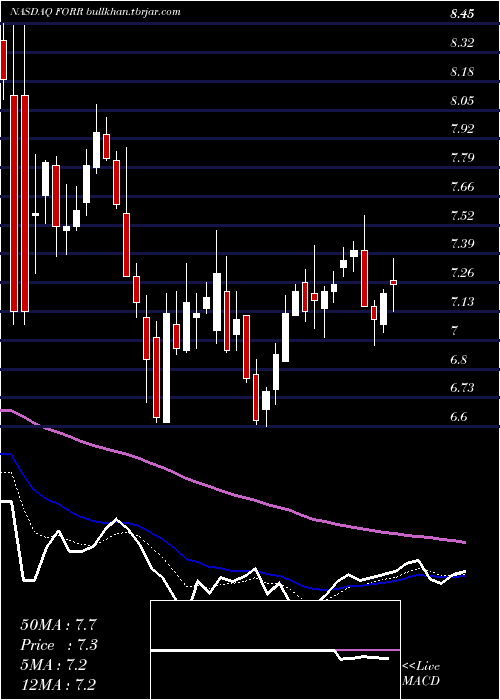Click the 6.73 price axis label
The height and width of the screenshot is (700, 500).
pos(462,388)
